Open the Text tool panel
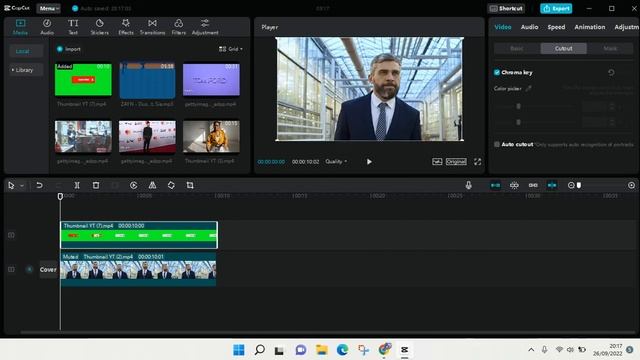This screenshot has height=360, width=640. pyautogui.click(x=73, y=27)
